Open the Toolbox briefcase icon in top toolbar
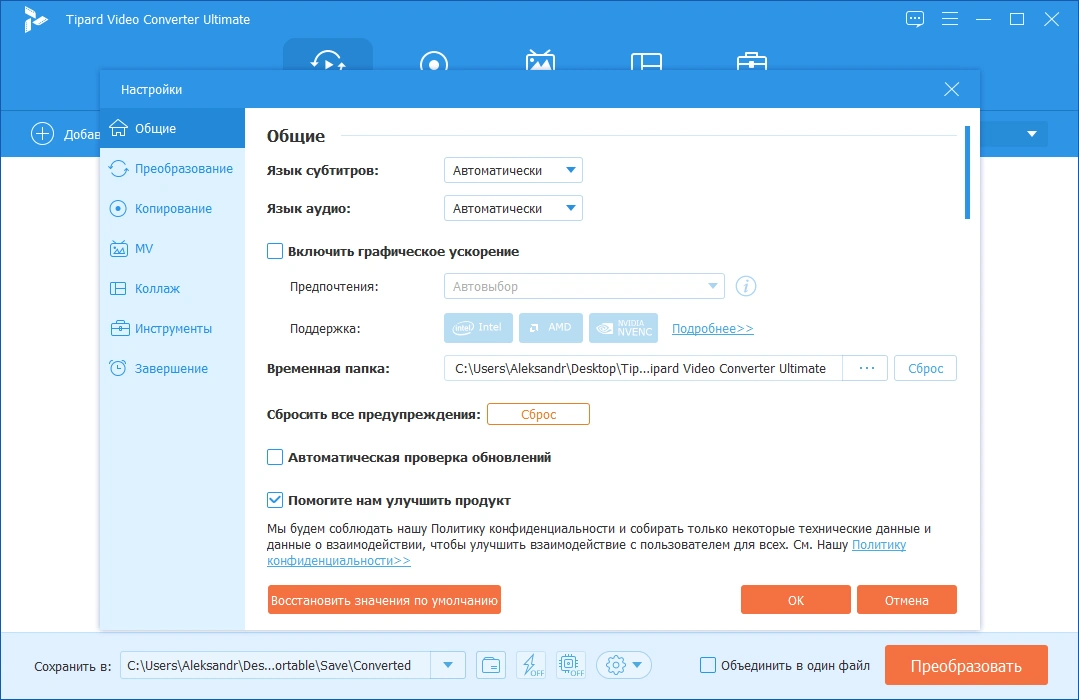Screen dimensions: 1079x700 [751, 61]
